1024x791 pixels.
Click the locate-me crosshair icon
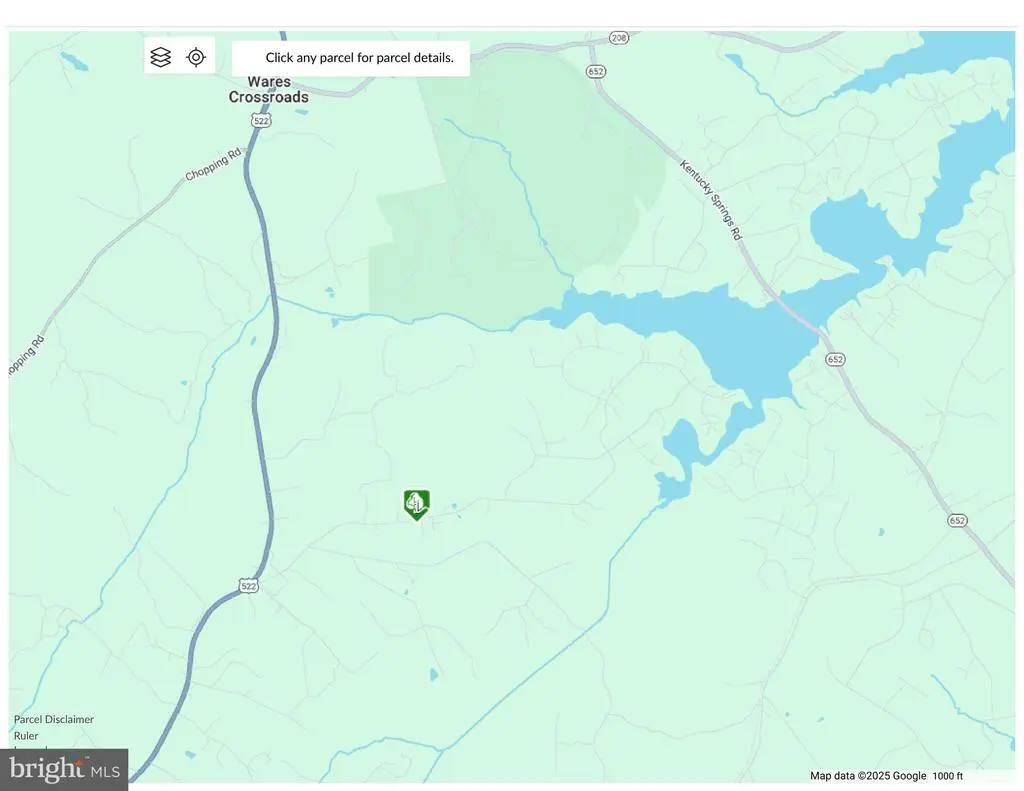[196, 57]
